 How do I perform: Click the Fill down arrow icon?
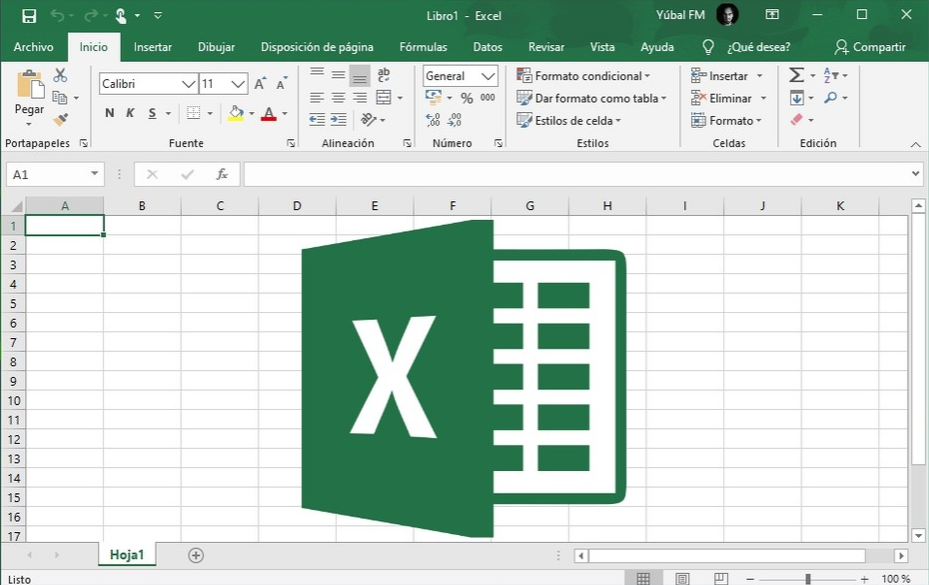pos(797,97)
